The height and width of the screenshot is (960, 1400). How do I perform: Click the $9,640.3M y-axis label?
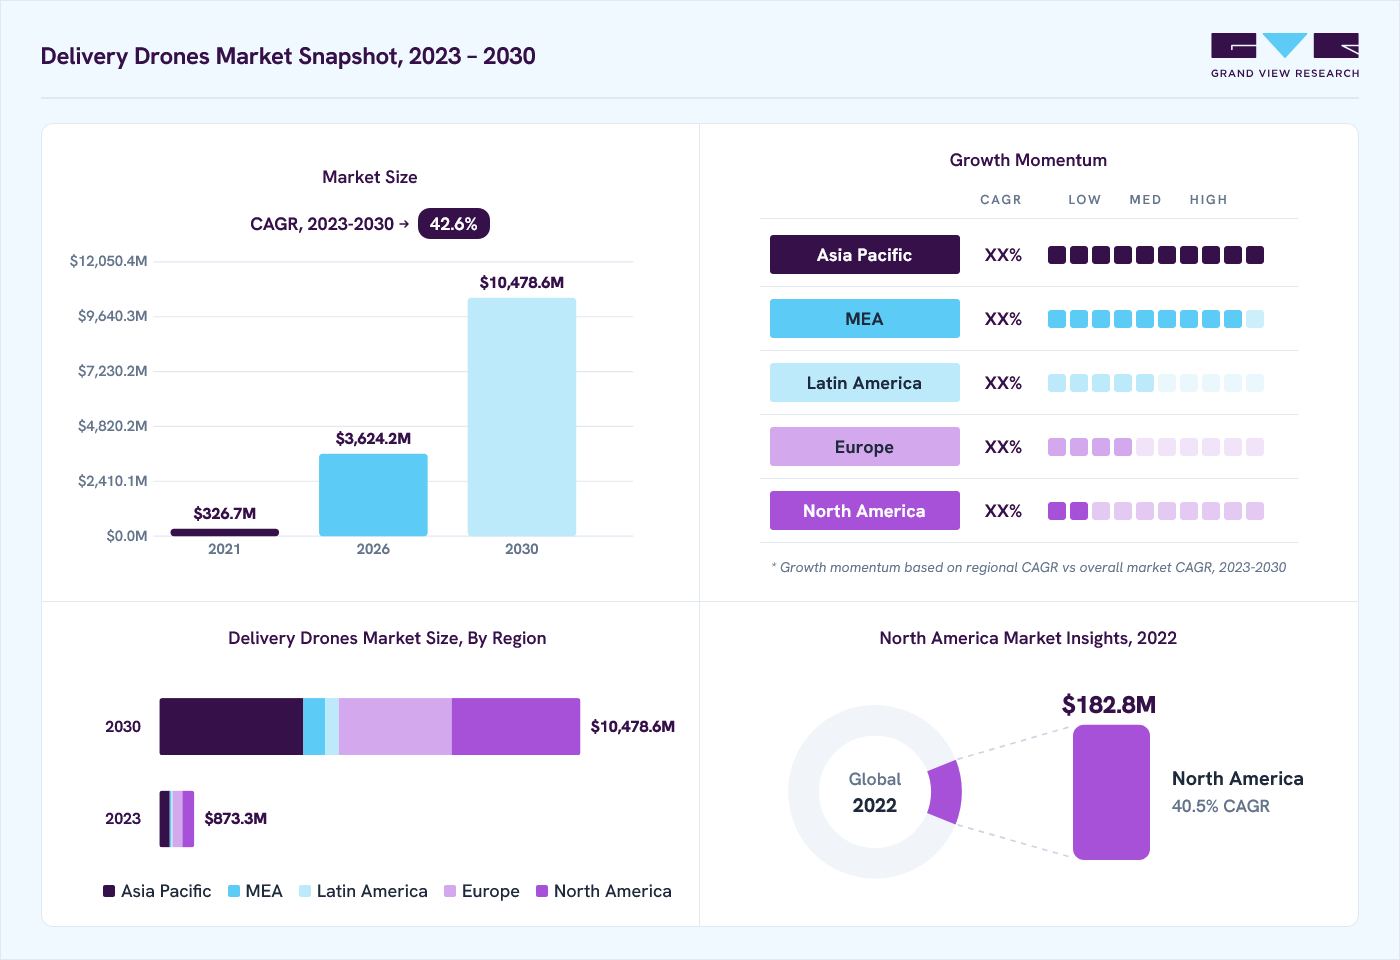click(113, 316)
